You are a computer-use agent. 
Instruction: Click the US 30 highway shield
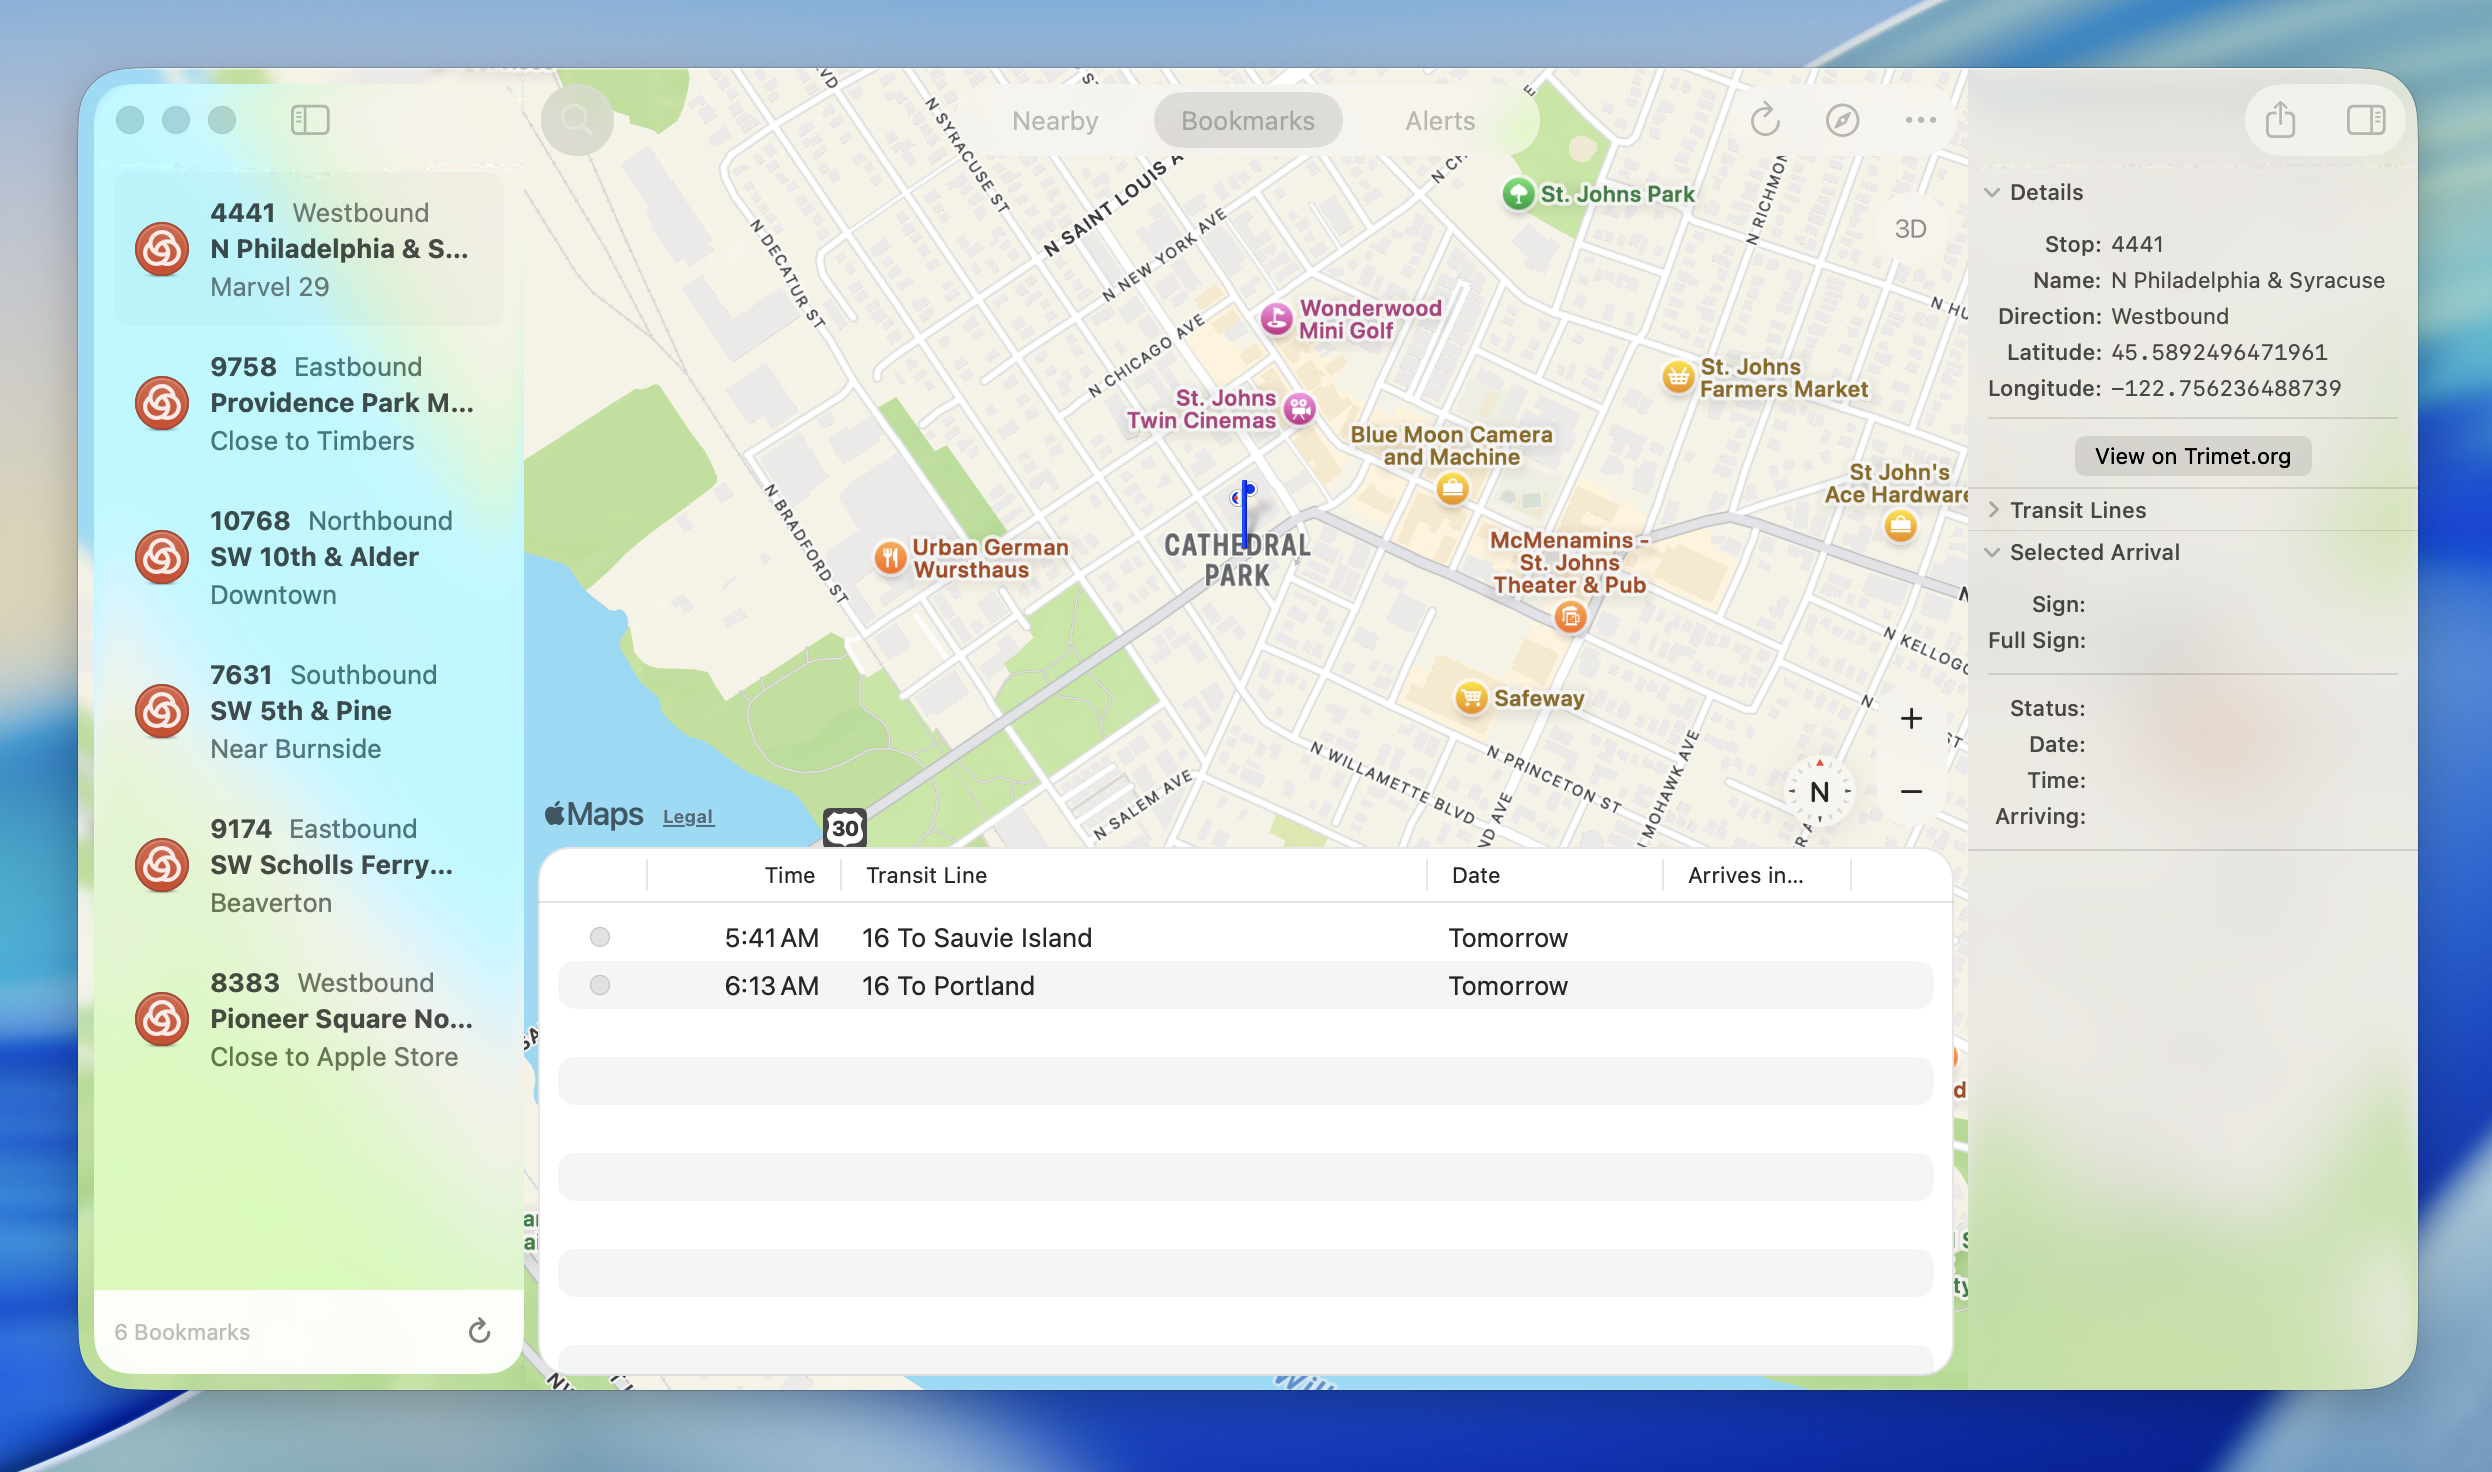845,827
